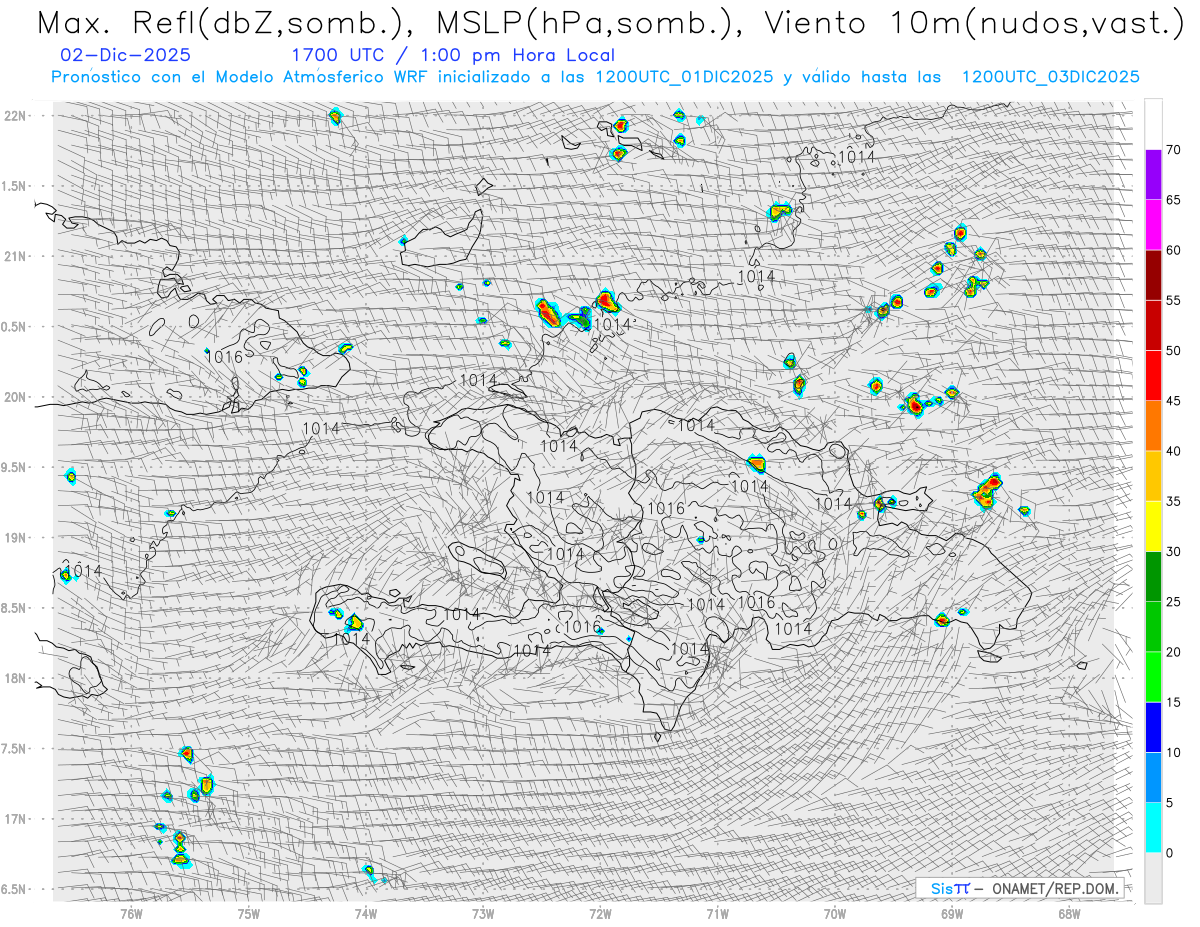
Task: Pick the dark blue colorbar segment between 10 and 15
Action: coord(1153,727)
